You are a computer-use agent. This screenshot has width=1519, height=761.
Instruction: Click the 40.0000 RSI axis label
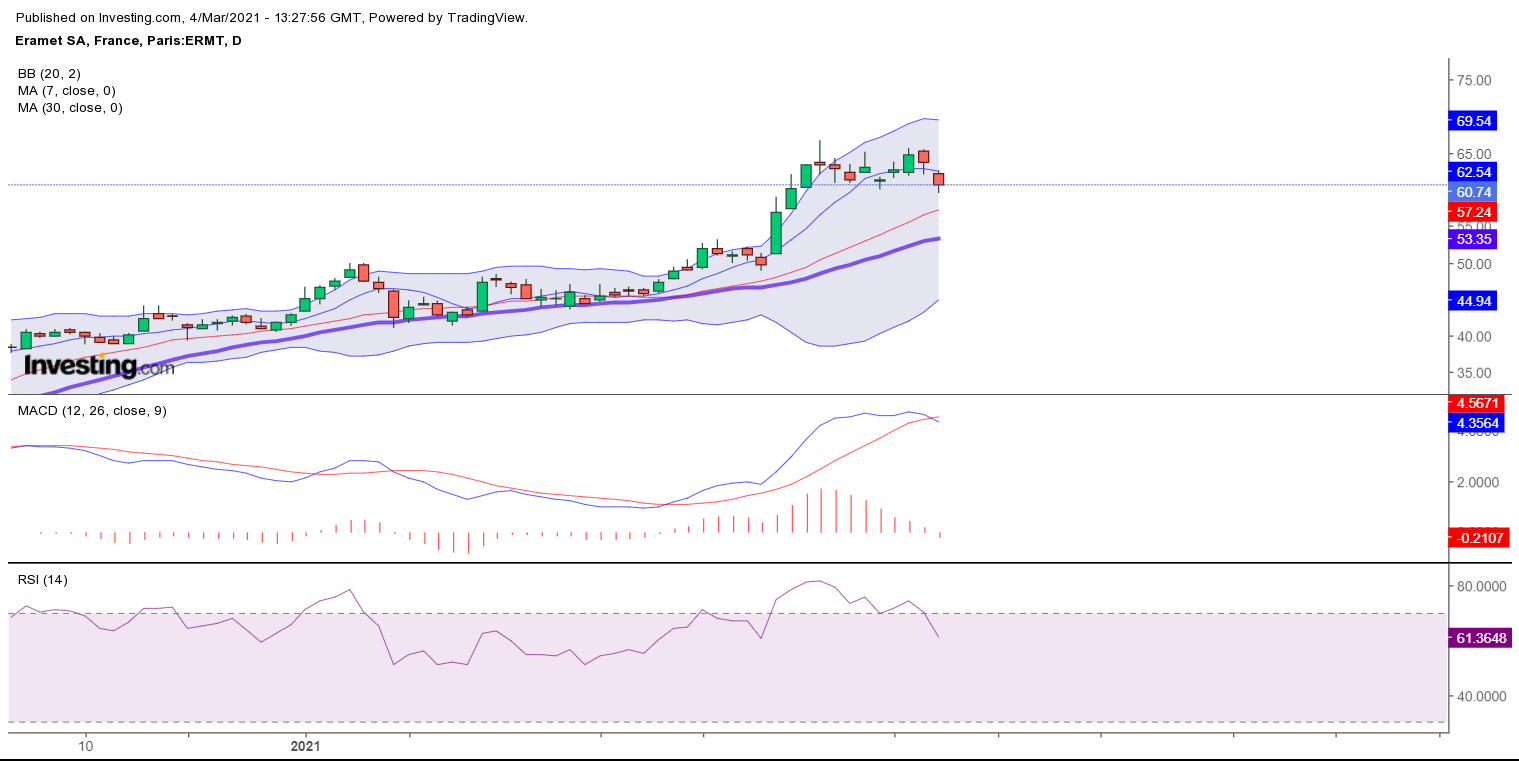(1480, 696)
